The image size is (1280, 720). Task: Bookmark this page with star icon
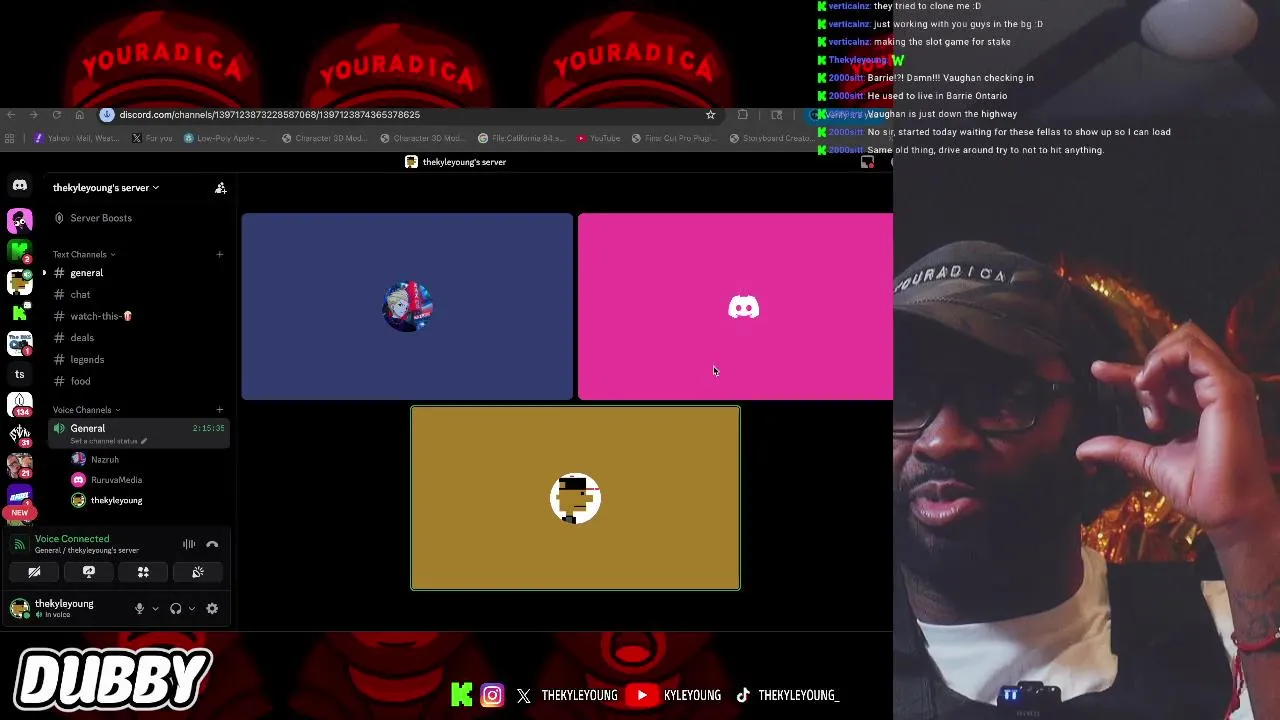711,115
